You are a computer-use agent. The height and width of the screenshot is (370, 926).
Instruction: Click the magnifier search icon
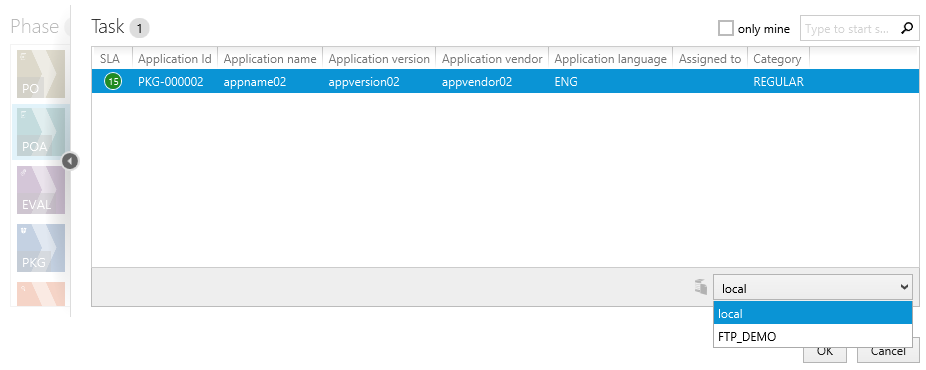(x=907, y=28)
